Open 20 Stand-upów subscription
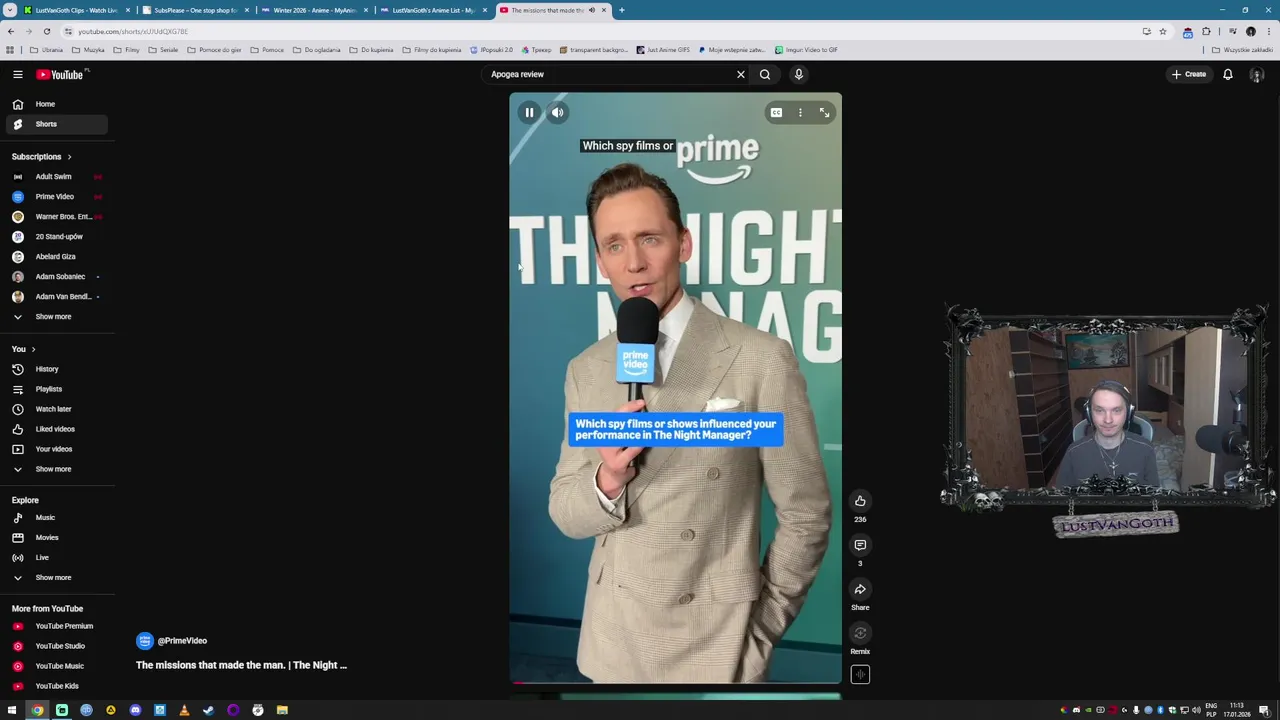 [x=57, y=236]
